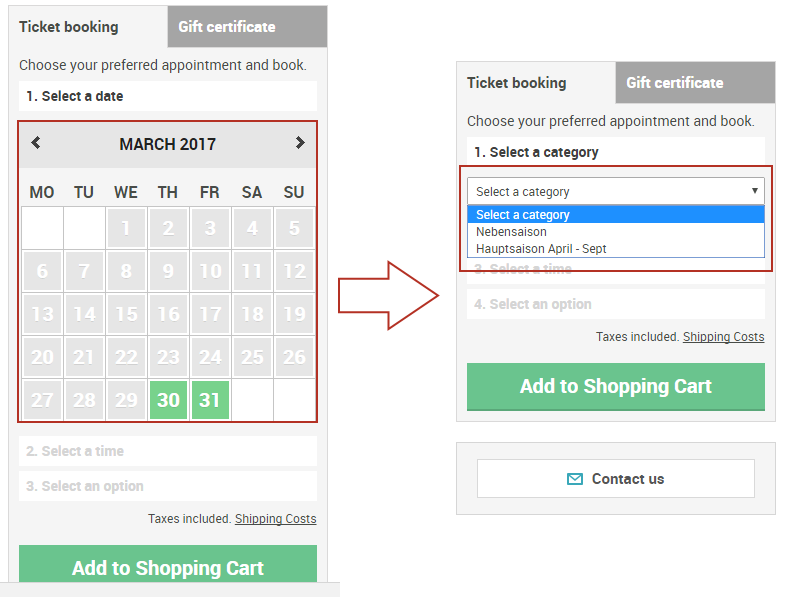Pick March 30 on the calendar
This screenshot has height=600, width=800.
(168, 400)
